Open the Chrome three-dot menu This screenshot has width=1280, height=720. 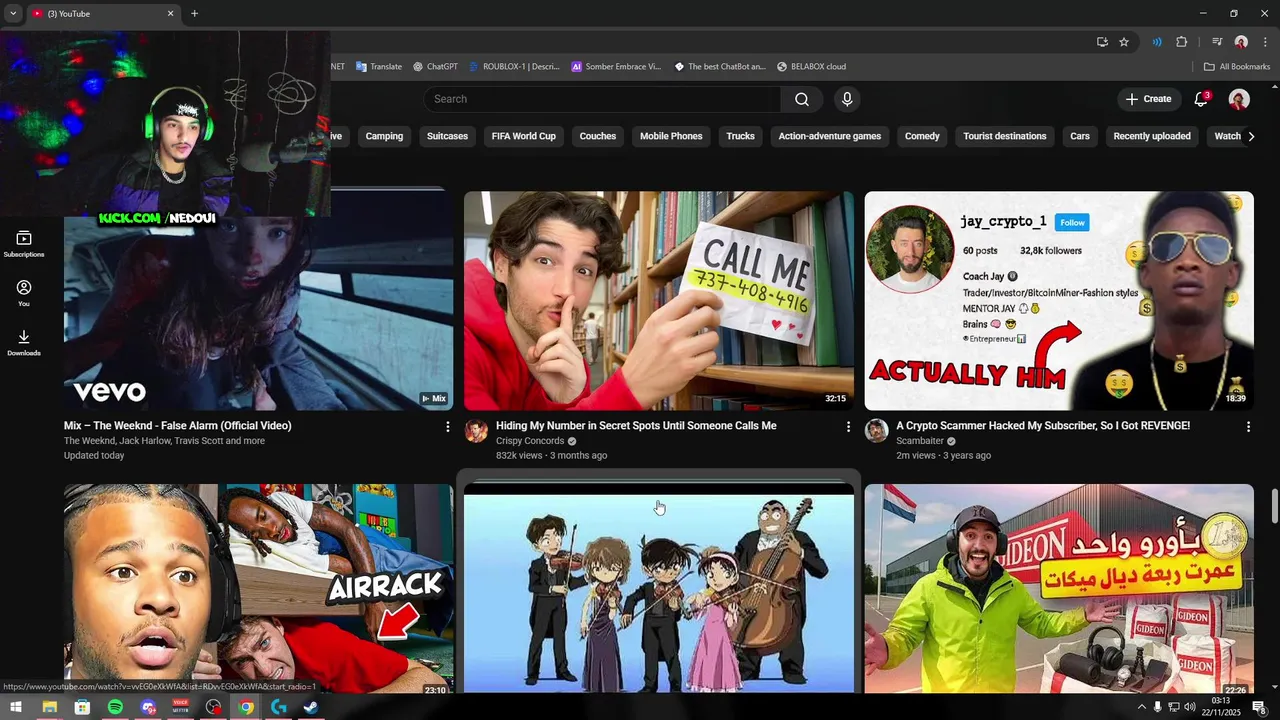pos(1264,42)
